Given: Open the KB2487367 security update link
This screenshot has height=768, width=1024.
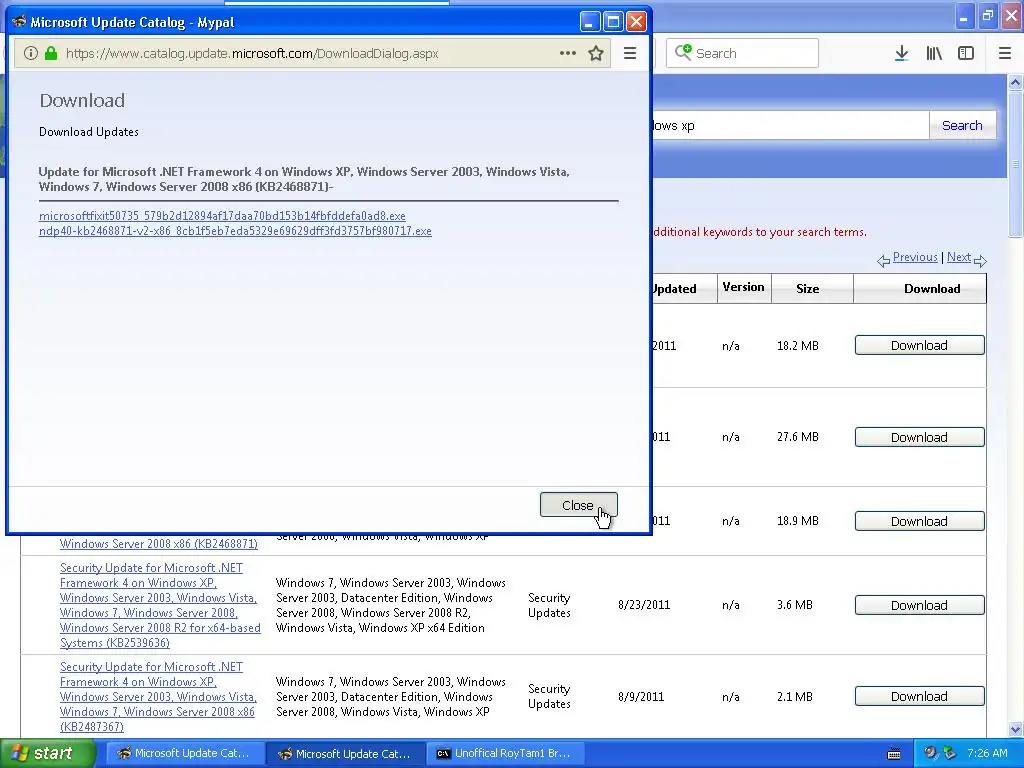Looking at the screenshot, I should (157, 697).
